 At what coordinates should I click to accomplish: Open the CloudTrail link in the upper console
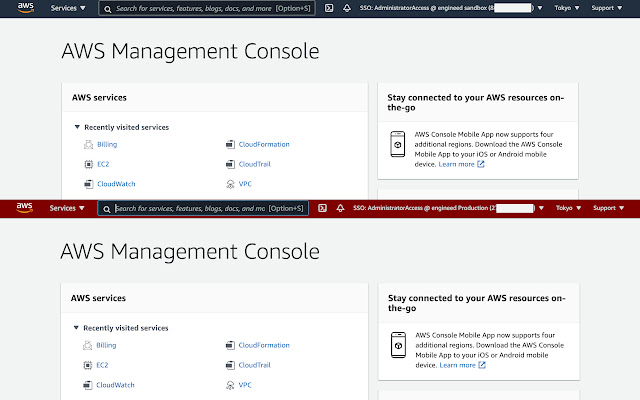coord(255,164)
